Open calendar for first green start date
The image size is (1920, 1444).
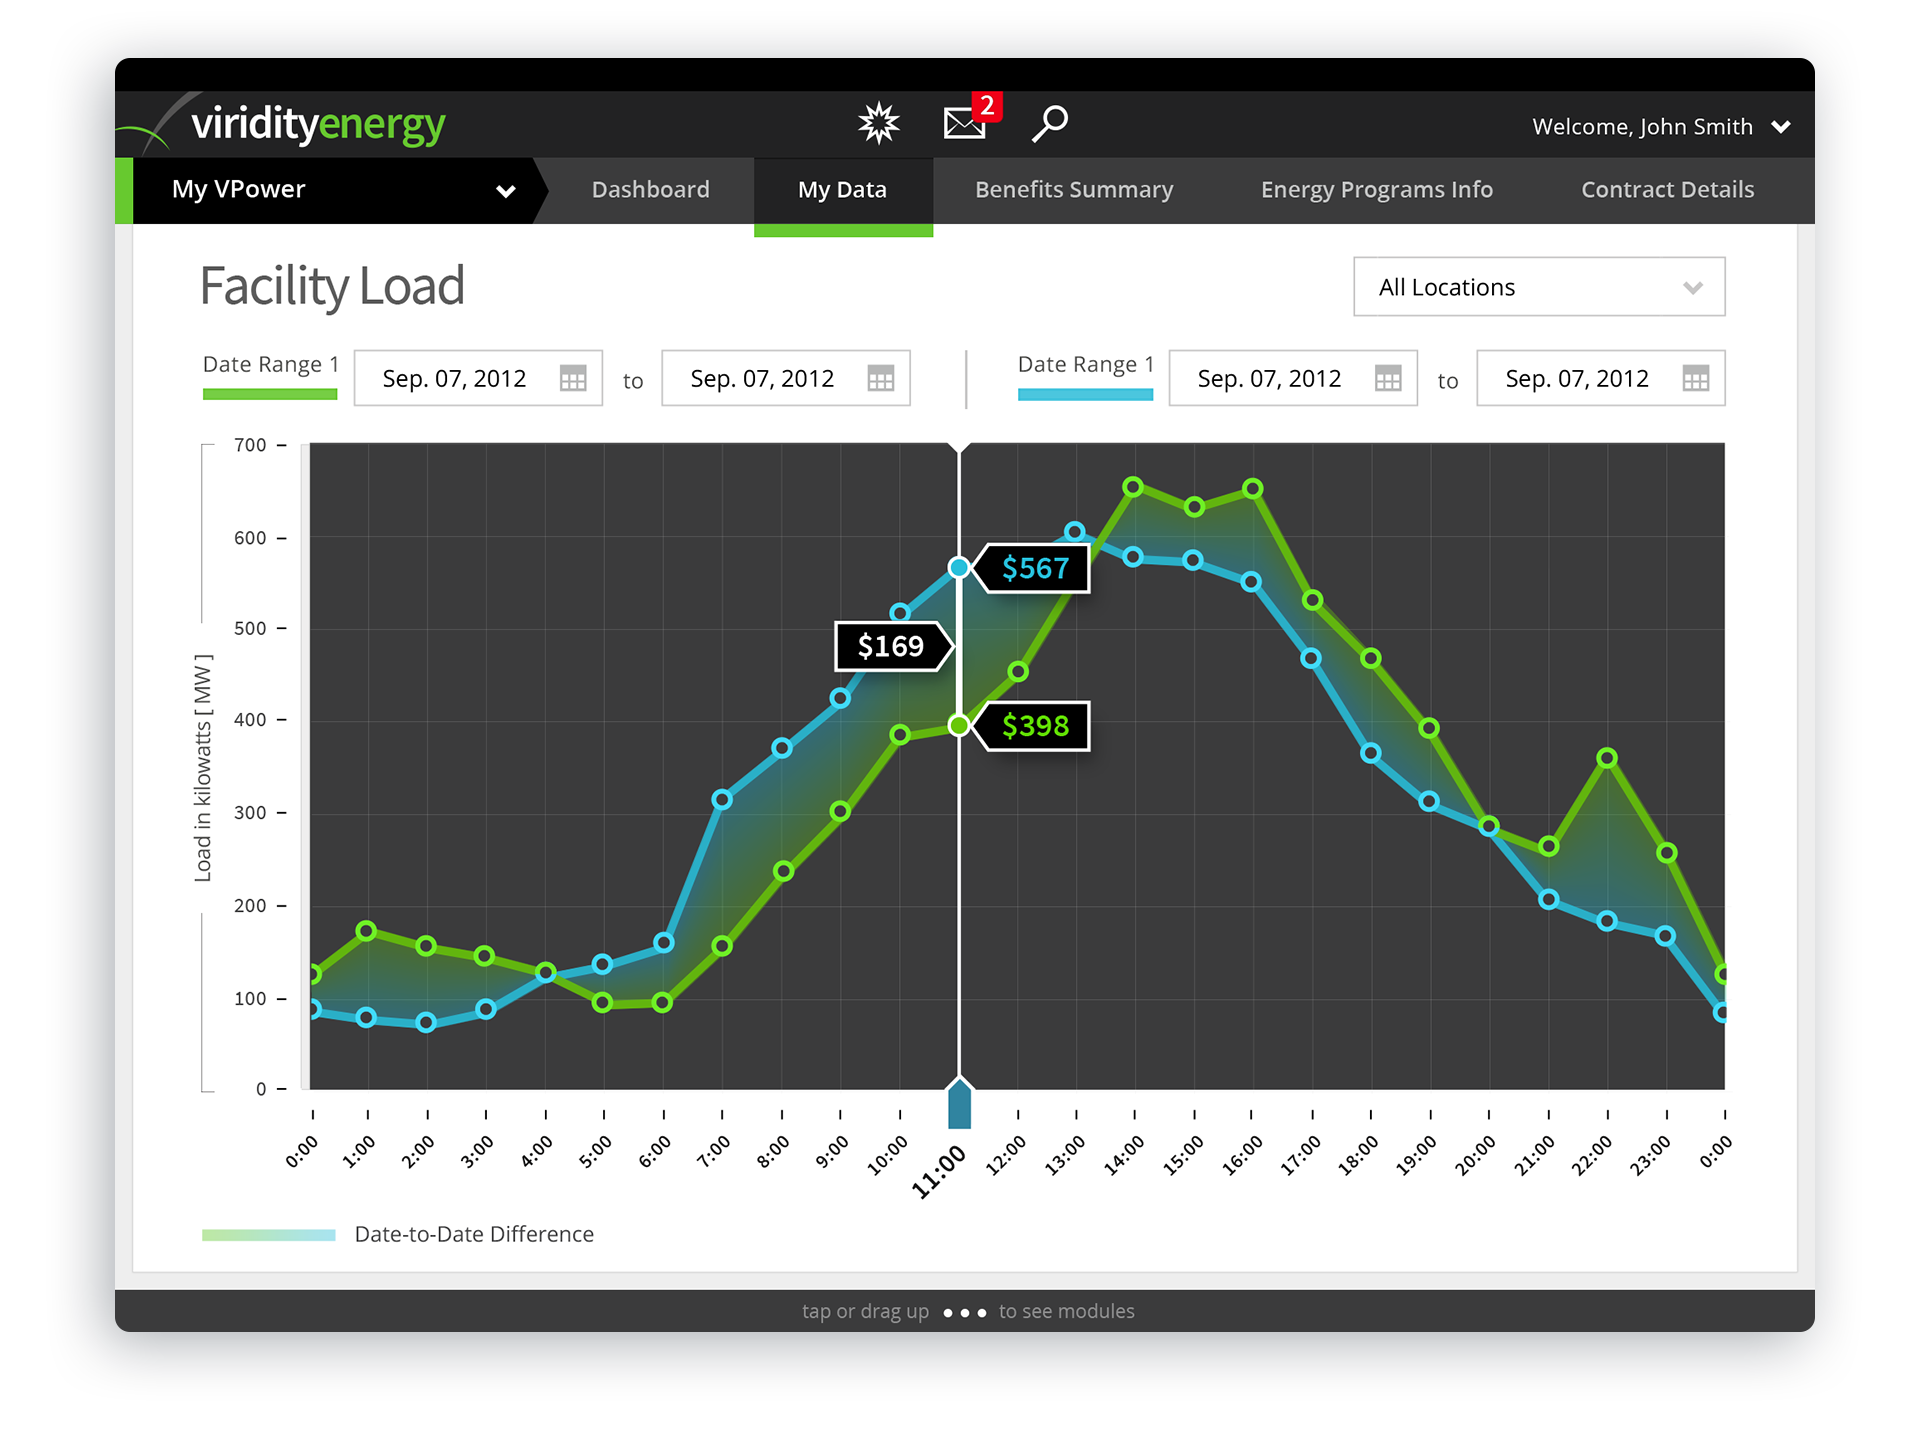click(573, 379)
